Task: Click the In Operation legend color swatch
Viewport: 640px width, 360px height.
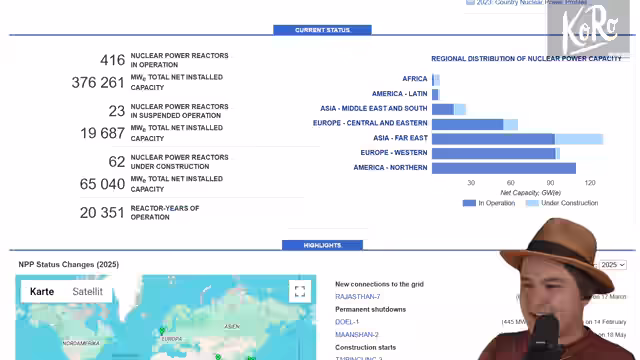Action: point(469,203)
